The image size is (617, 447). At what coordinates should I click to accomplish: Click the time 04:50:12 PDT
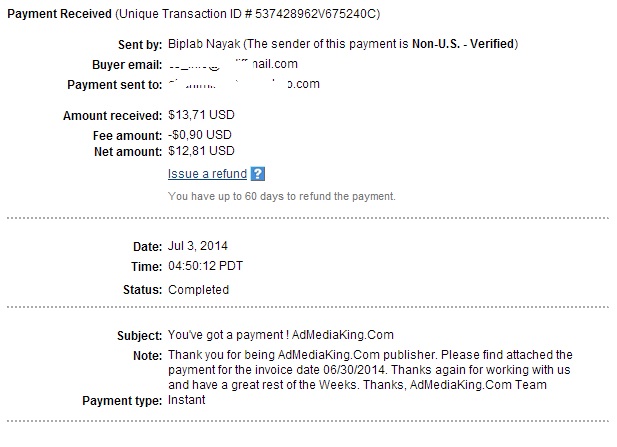pos(205,266)
